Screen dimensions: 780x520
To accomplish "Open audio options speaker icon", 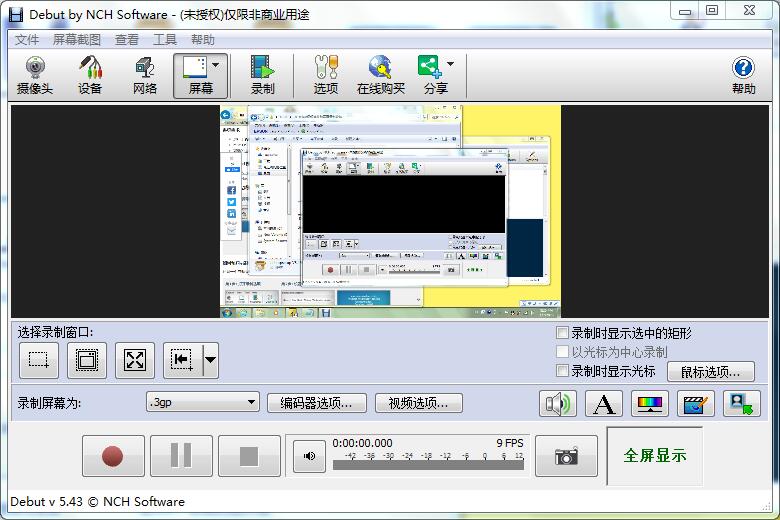I will (558, 404).
